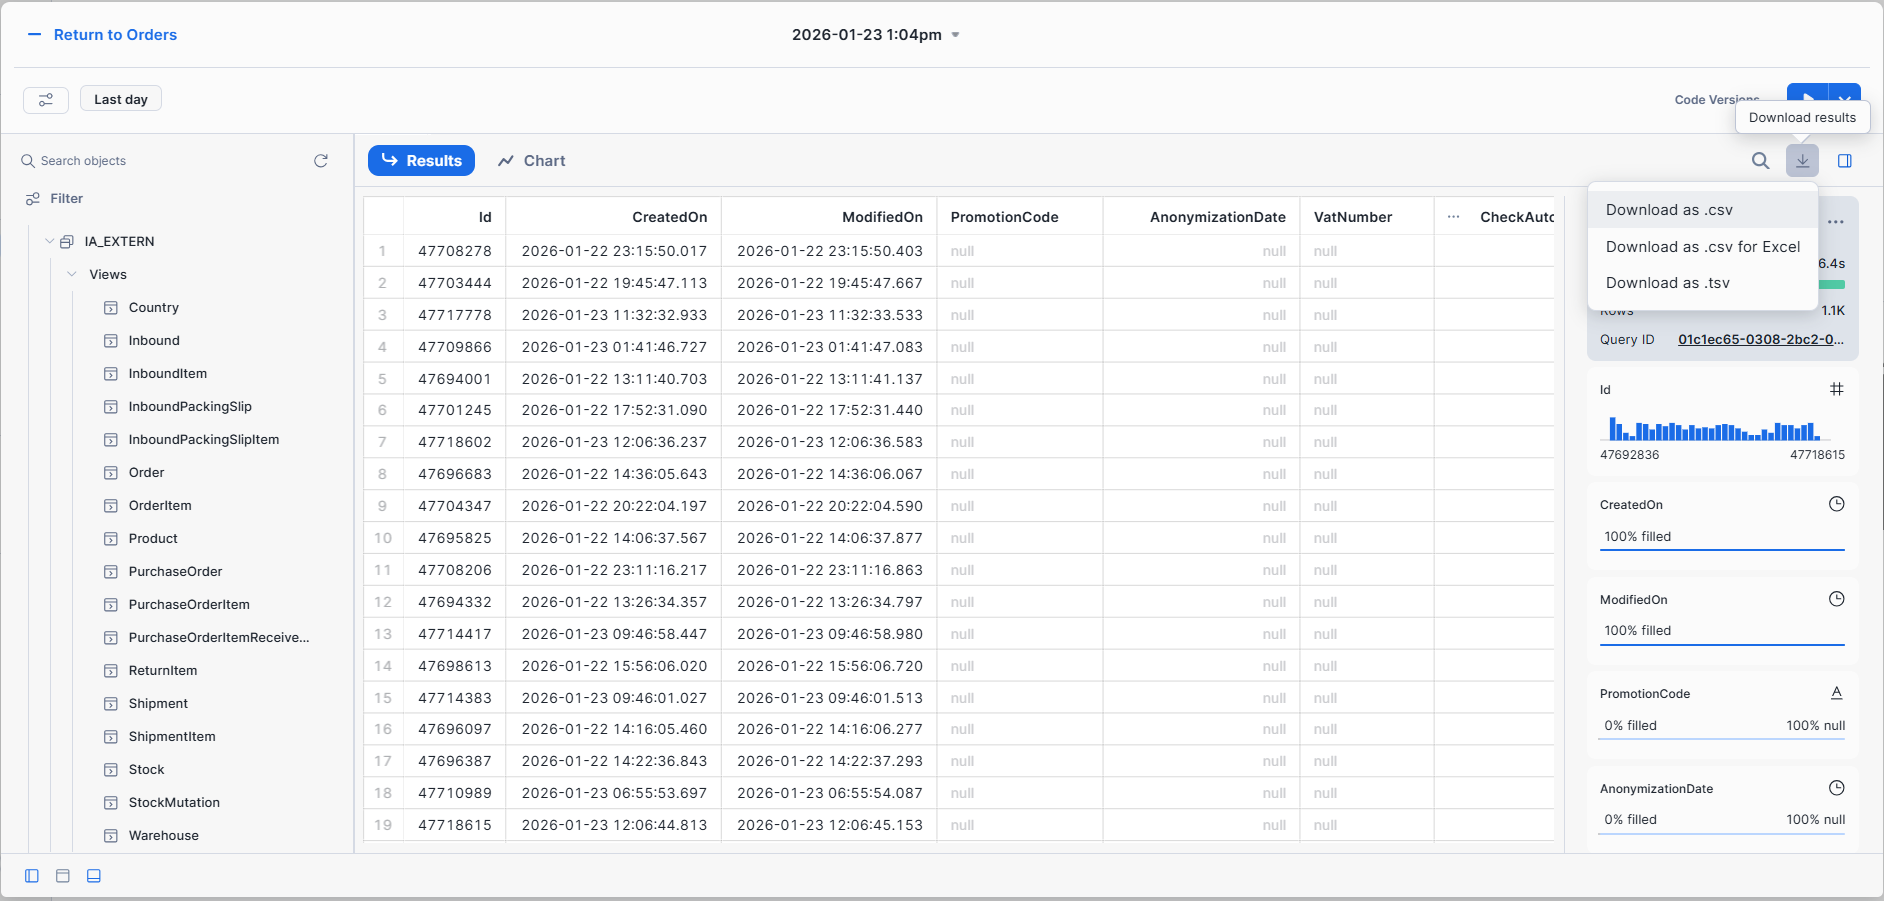Toggle the left sidebar panel at bottom

point(32,876)
